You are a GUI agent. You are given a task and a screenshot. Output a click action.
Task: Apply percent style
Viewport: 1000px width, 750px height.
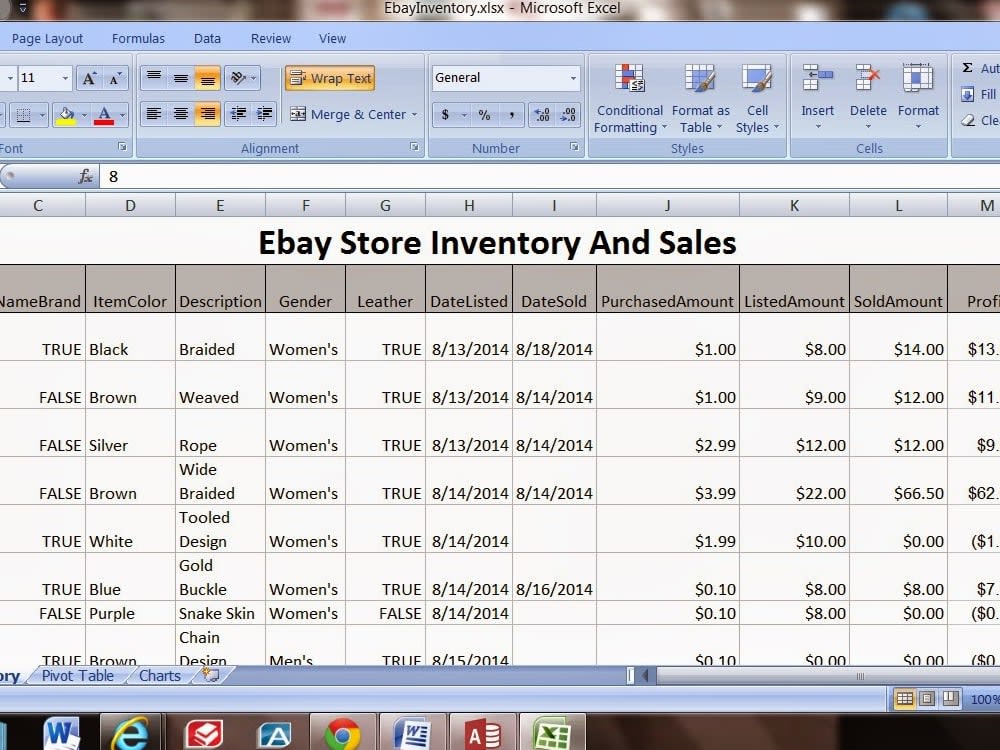tap(485, 115)
